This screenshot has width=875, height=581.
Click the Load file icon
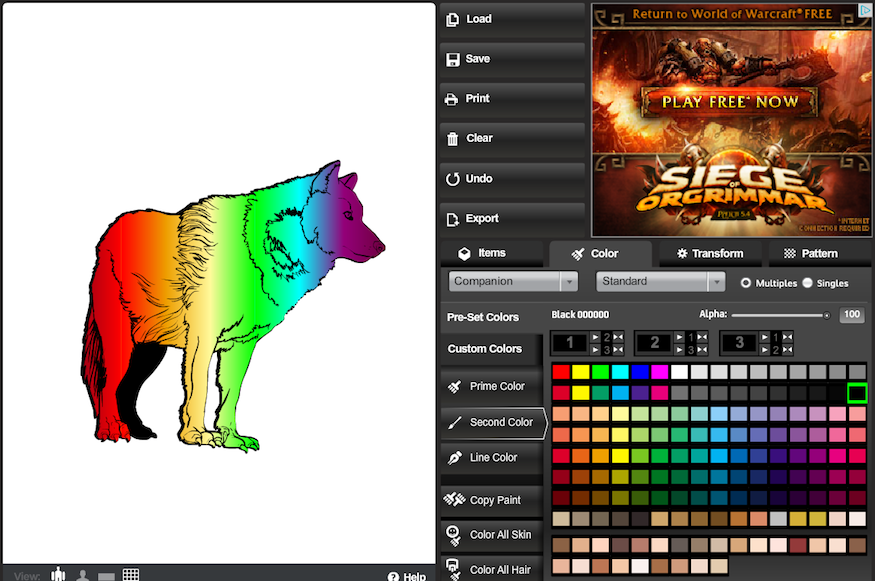click(453, 19)
